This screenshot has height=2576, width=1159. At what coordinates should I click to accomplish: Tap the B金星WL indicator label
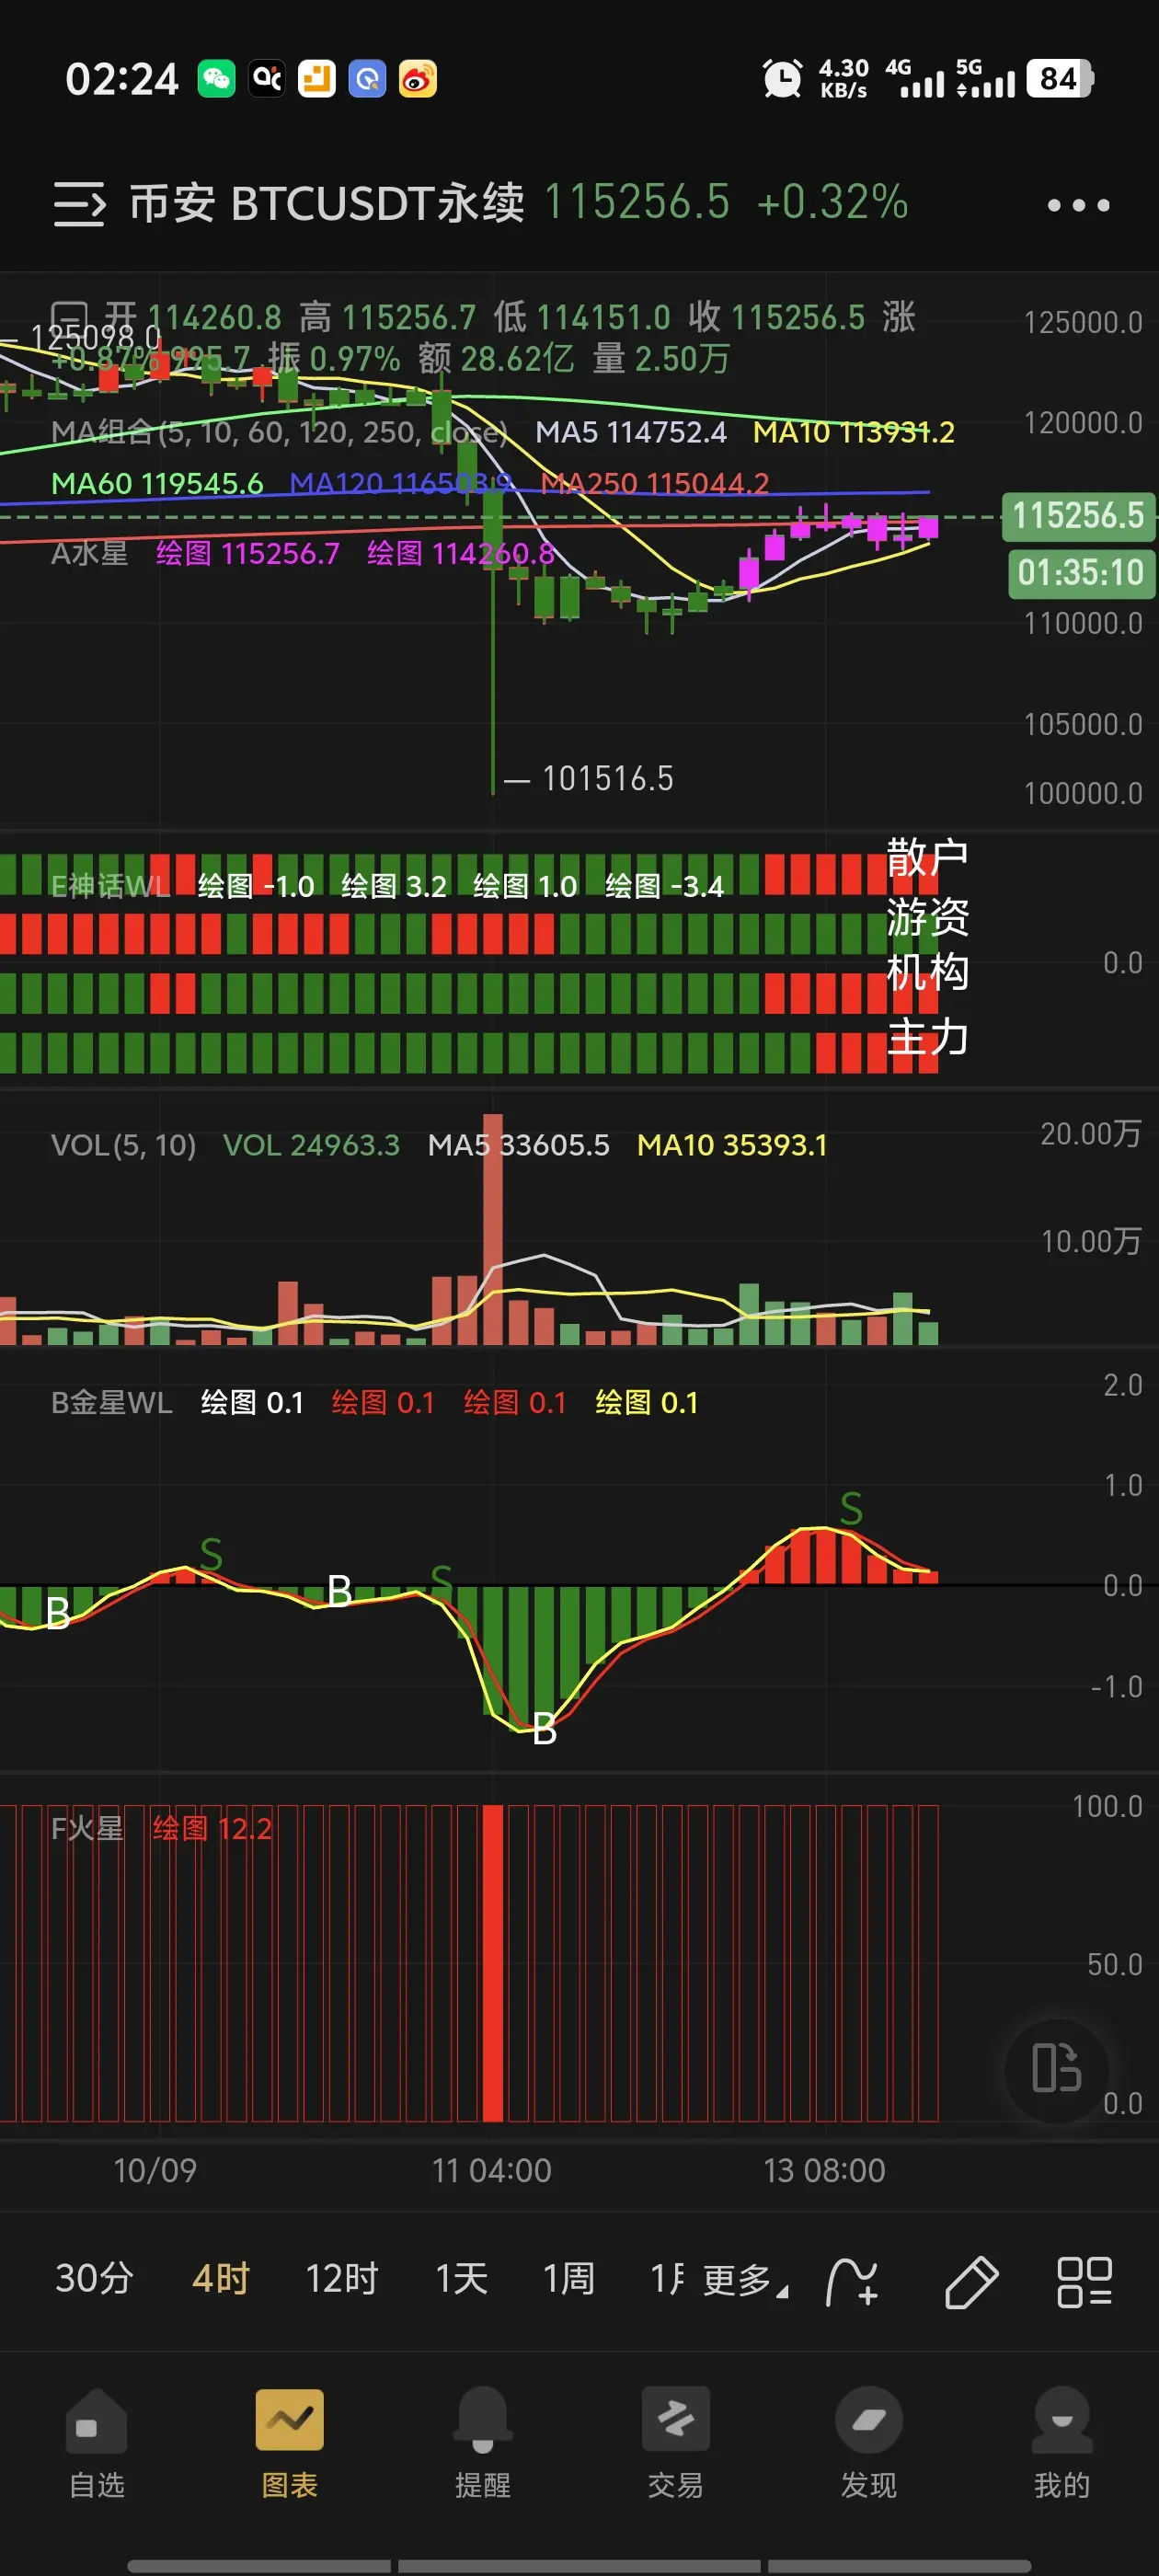click(112, 1402)
